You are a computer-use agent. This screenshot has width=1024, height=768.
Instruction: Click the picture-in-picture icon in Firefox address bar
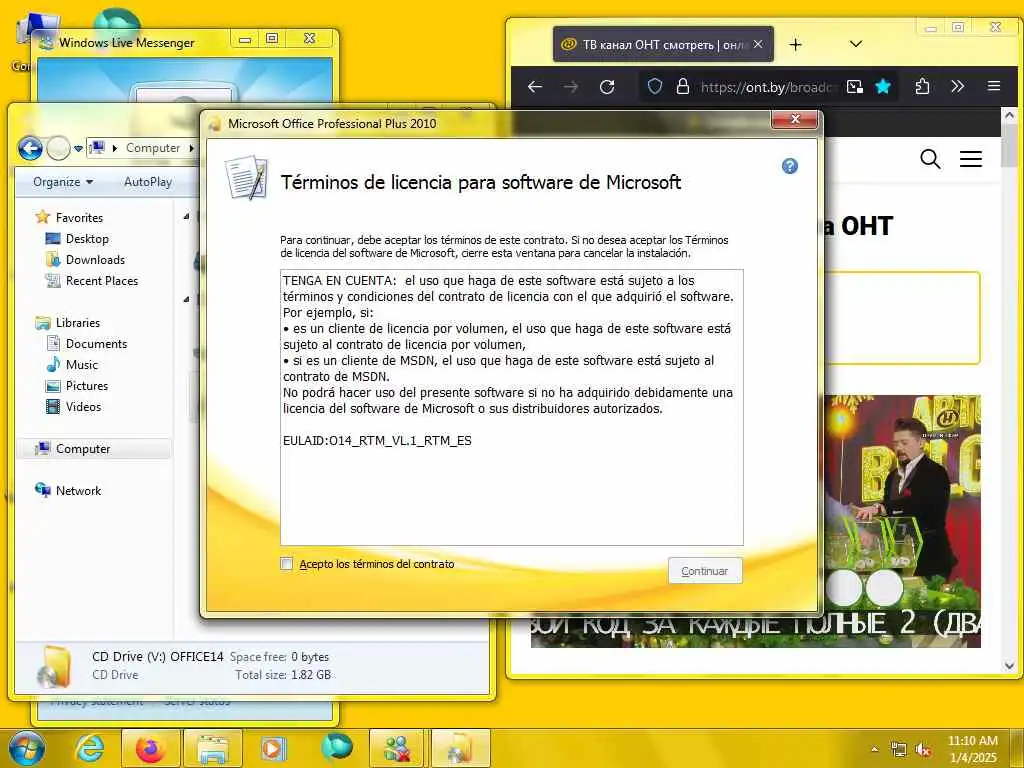[854, 86]
